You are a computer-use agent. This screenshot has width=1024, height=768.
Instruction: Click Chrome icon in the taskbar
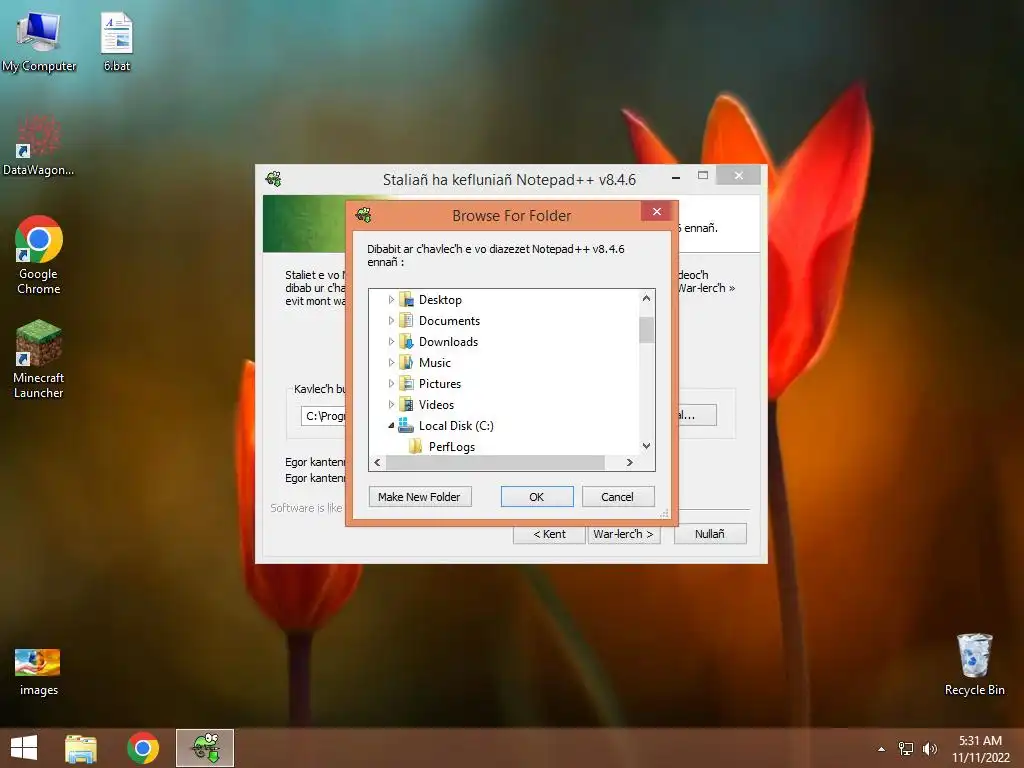point(143,748)
